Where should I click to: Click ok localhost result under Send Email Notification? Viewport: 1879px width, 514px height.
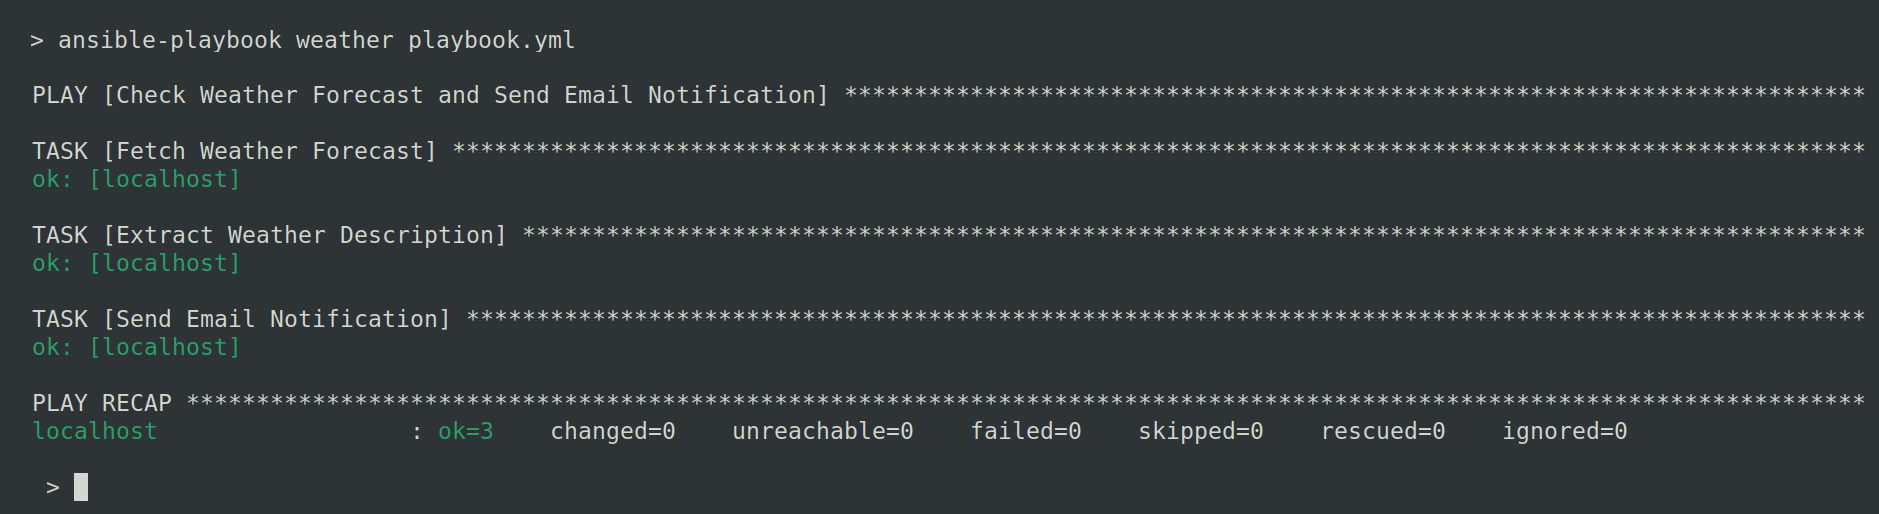pyautogui.click(x=136, y=347)
